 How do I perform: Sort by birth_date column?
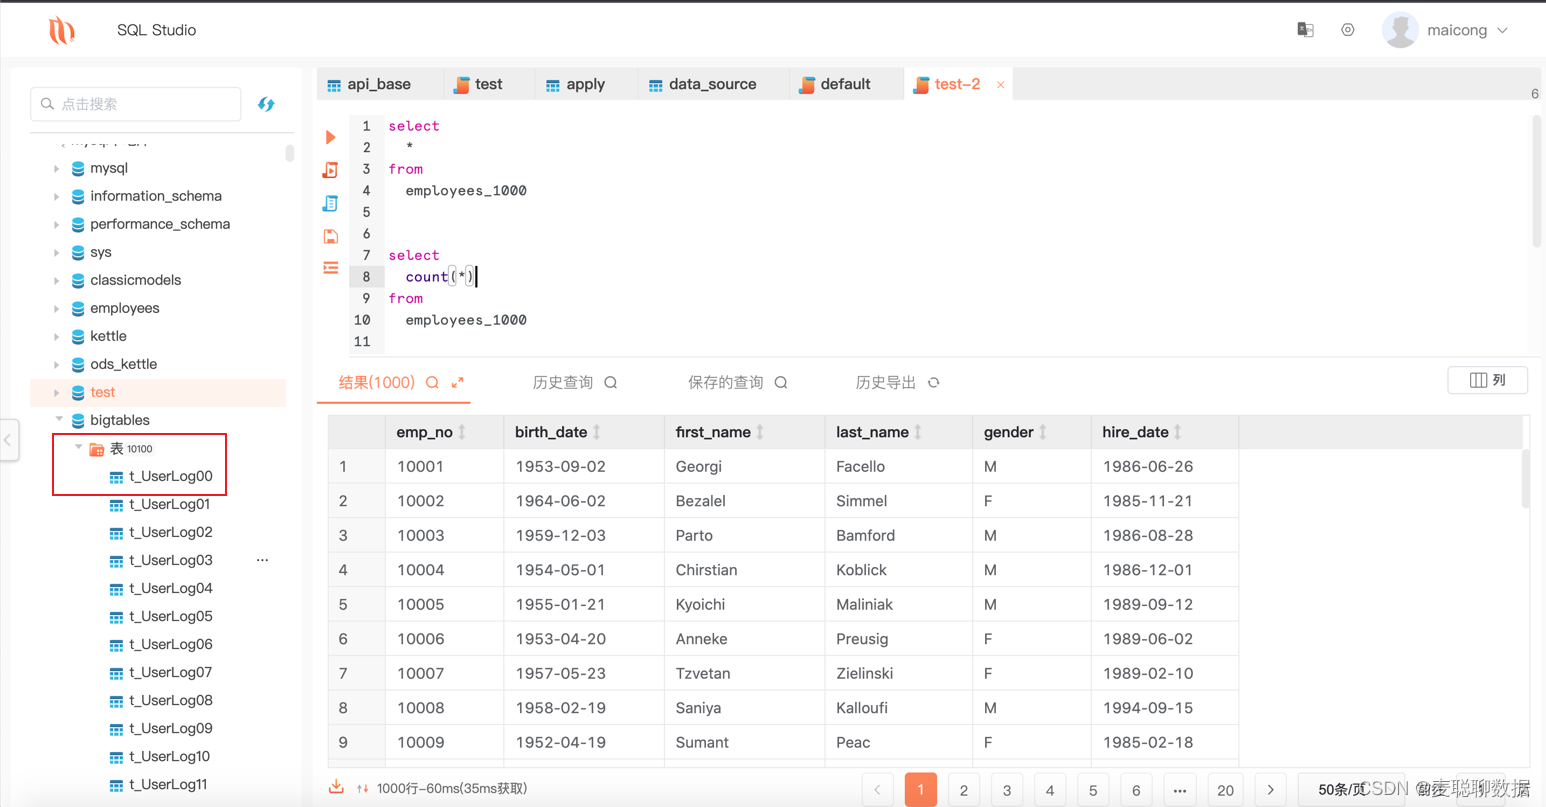597,432
